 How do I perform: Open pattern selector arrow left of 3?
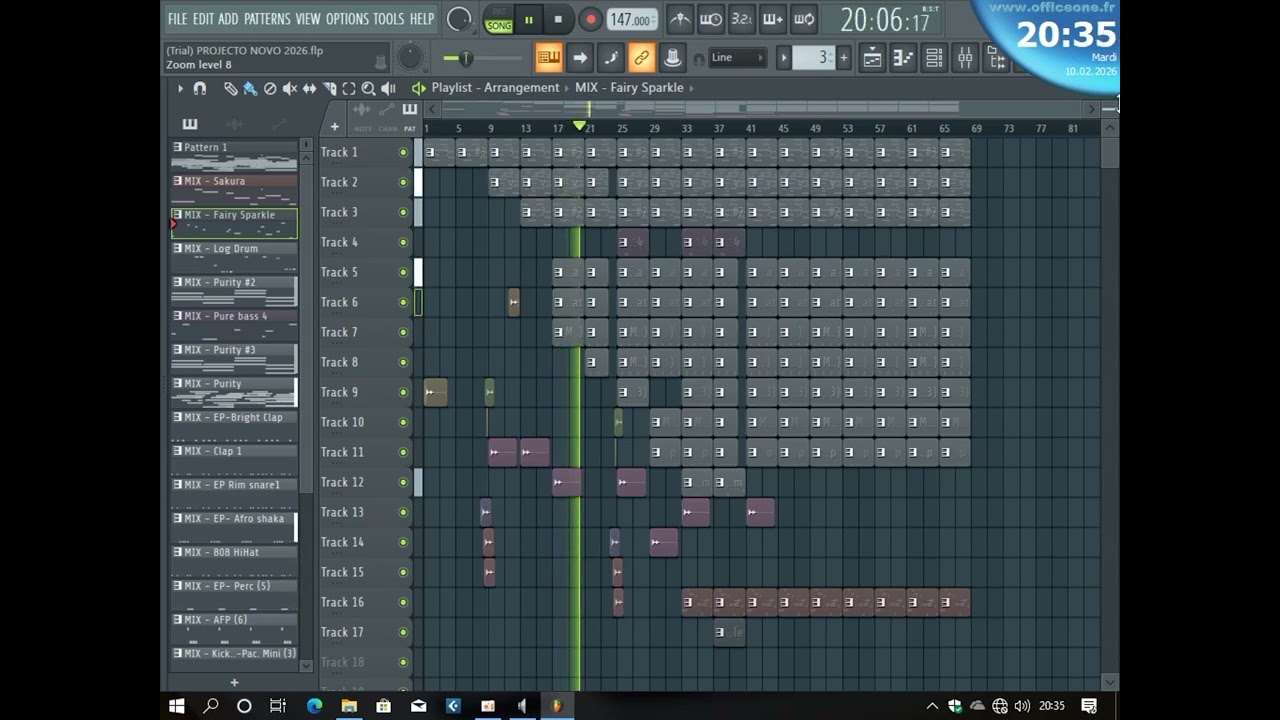(784, 58)
